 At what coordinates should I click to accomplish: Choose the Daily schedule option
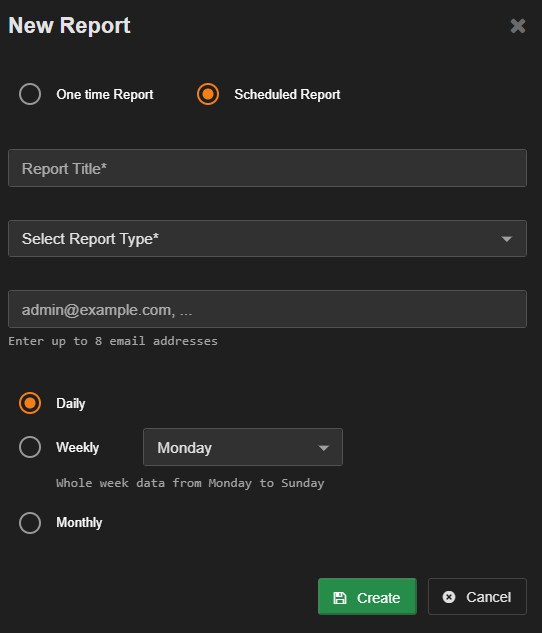30,403
